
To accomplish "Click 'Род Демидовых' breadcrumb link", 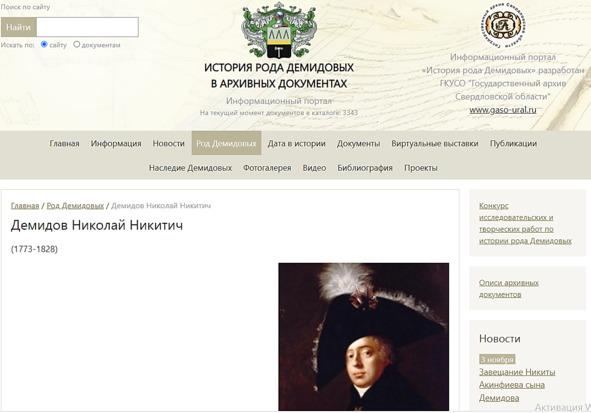I will point(75,205).
